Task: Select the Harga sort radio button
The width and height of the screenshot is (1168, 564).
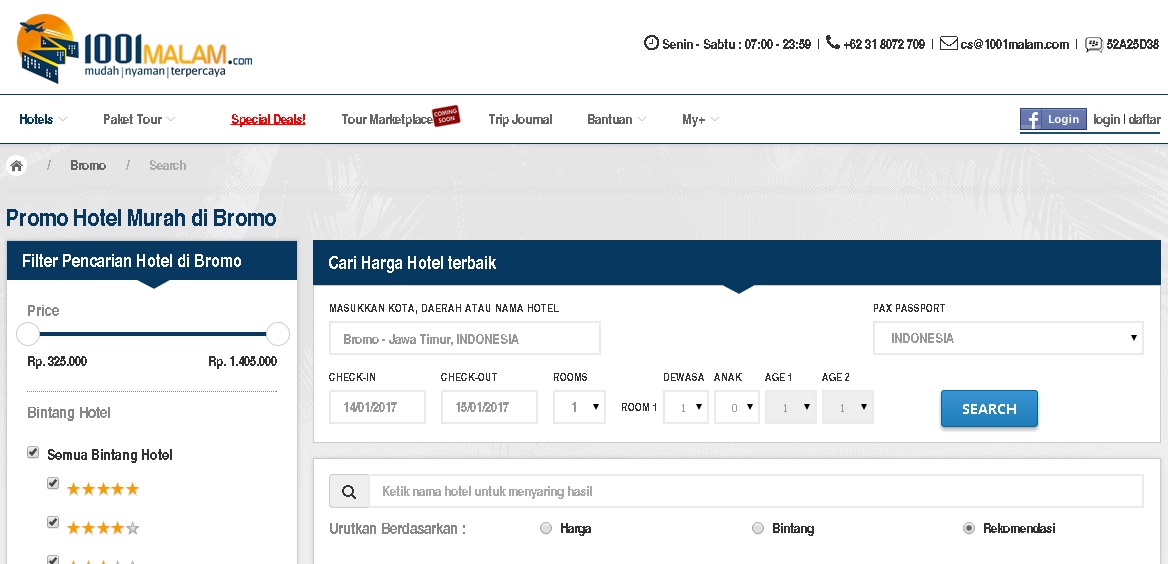Action: (546, 528)
